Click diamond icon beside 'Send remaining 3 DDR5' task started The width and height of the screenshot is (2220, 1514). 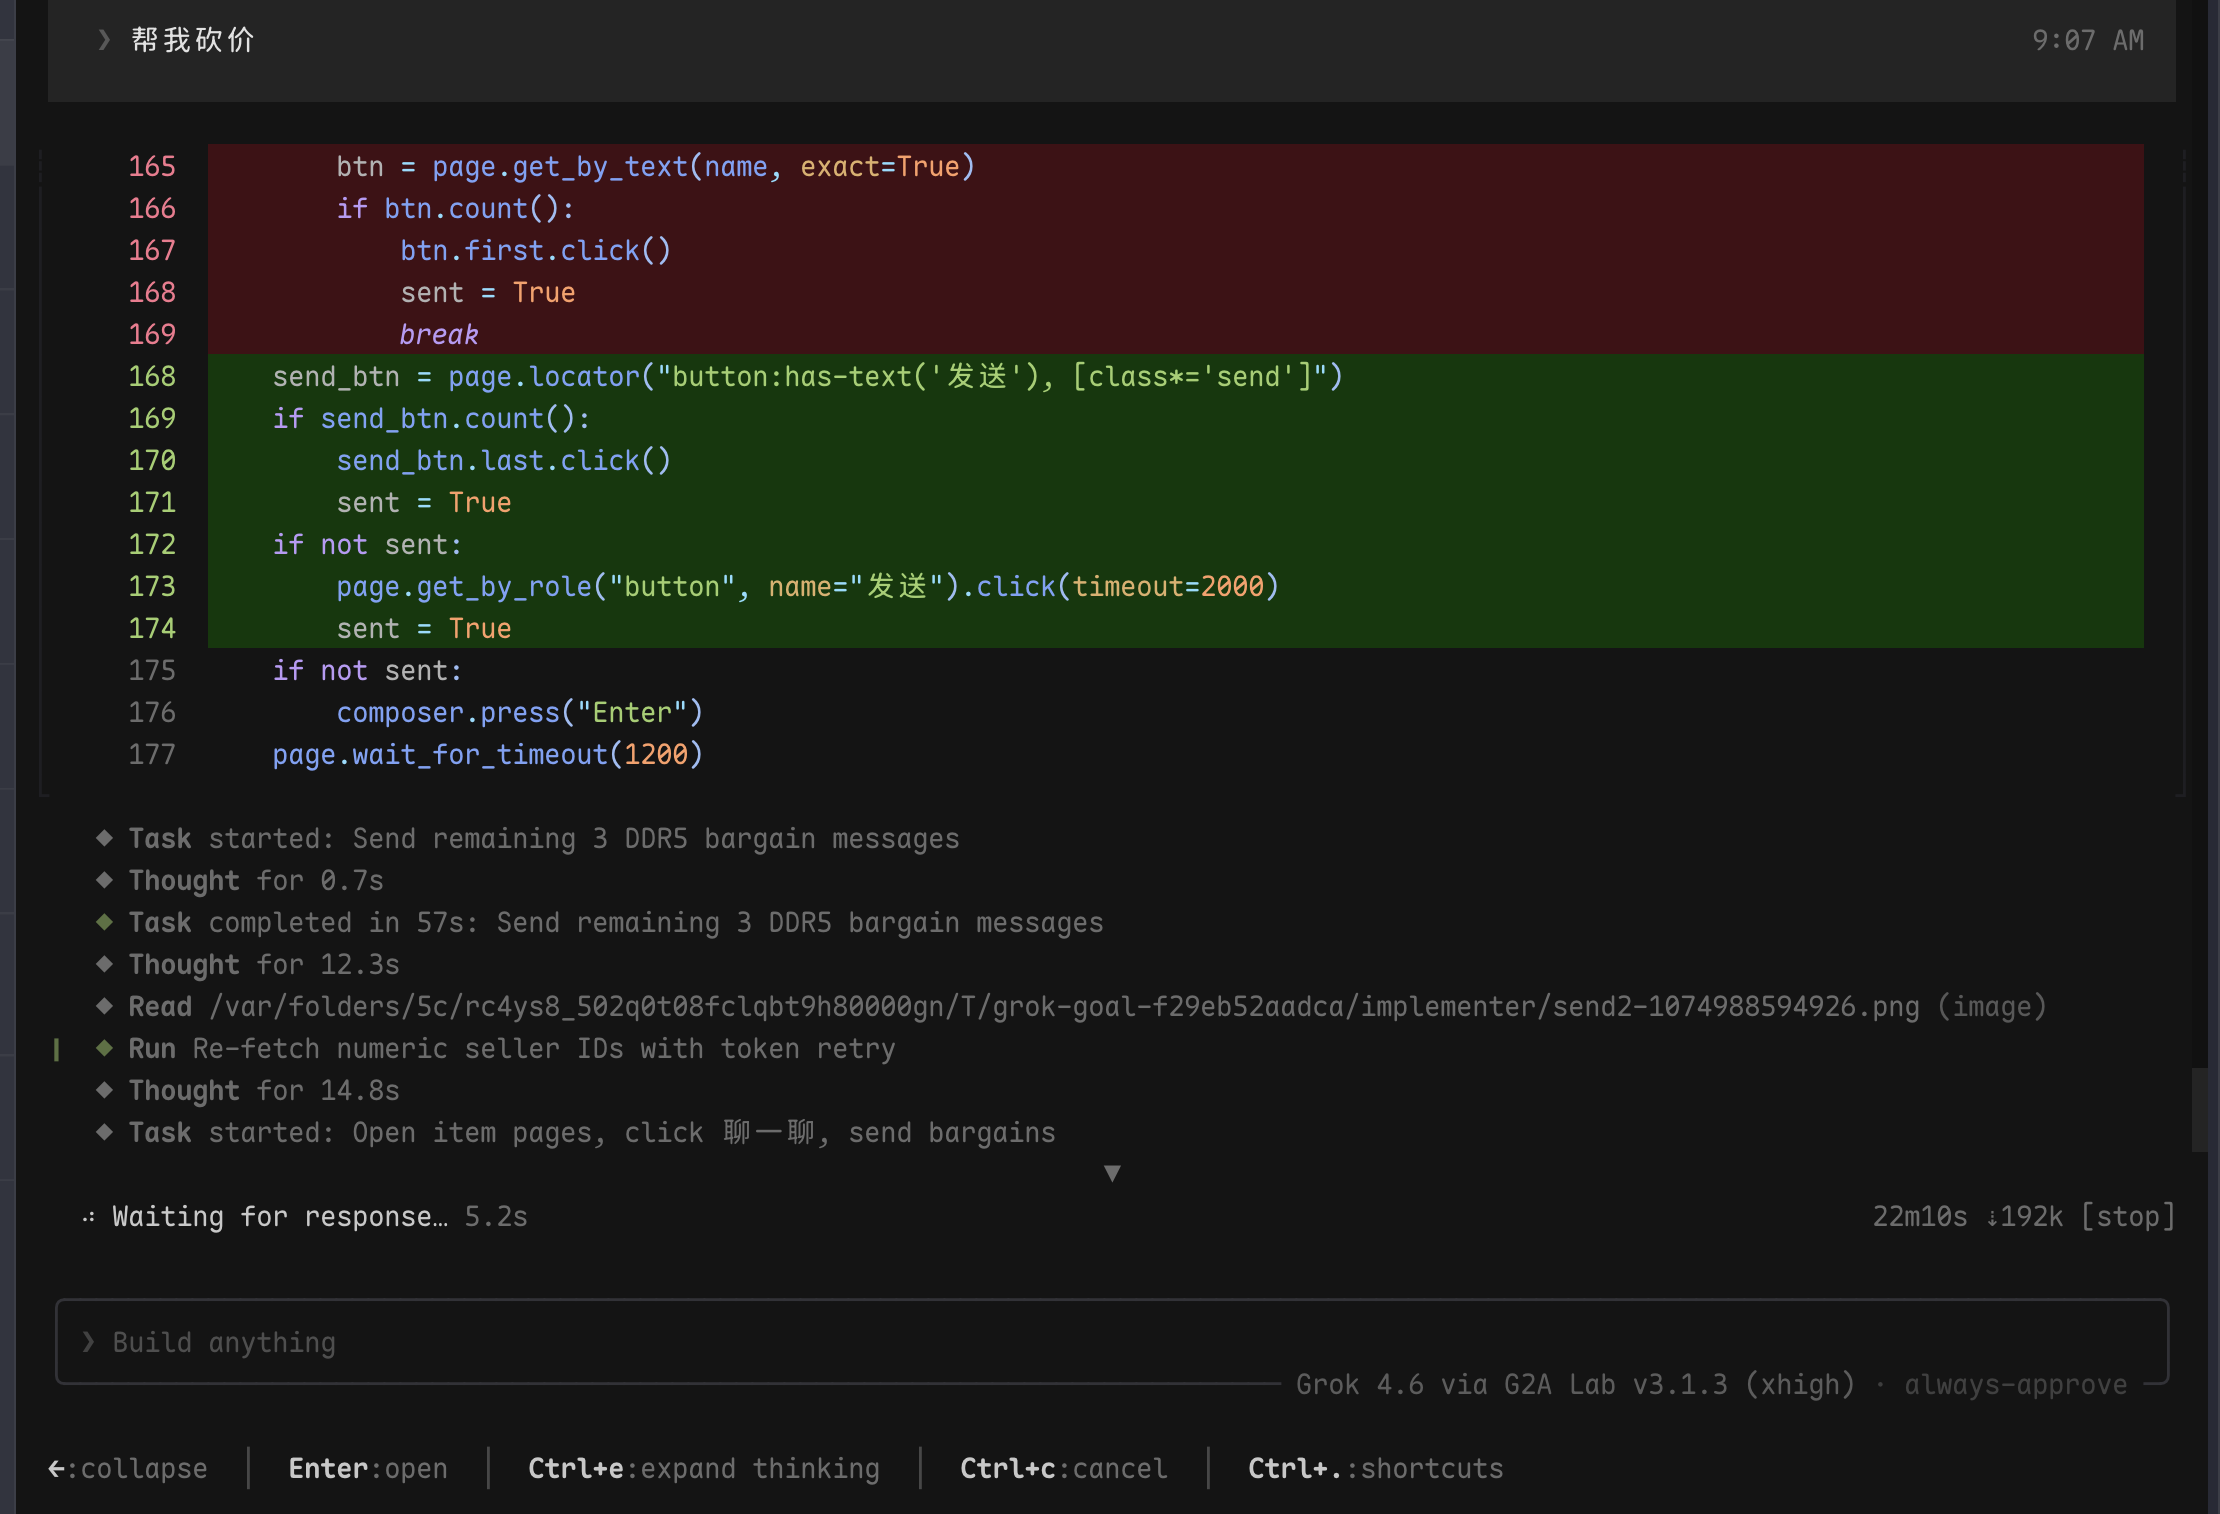104,838
